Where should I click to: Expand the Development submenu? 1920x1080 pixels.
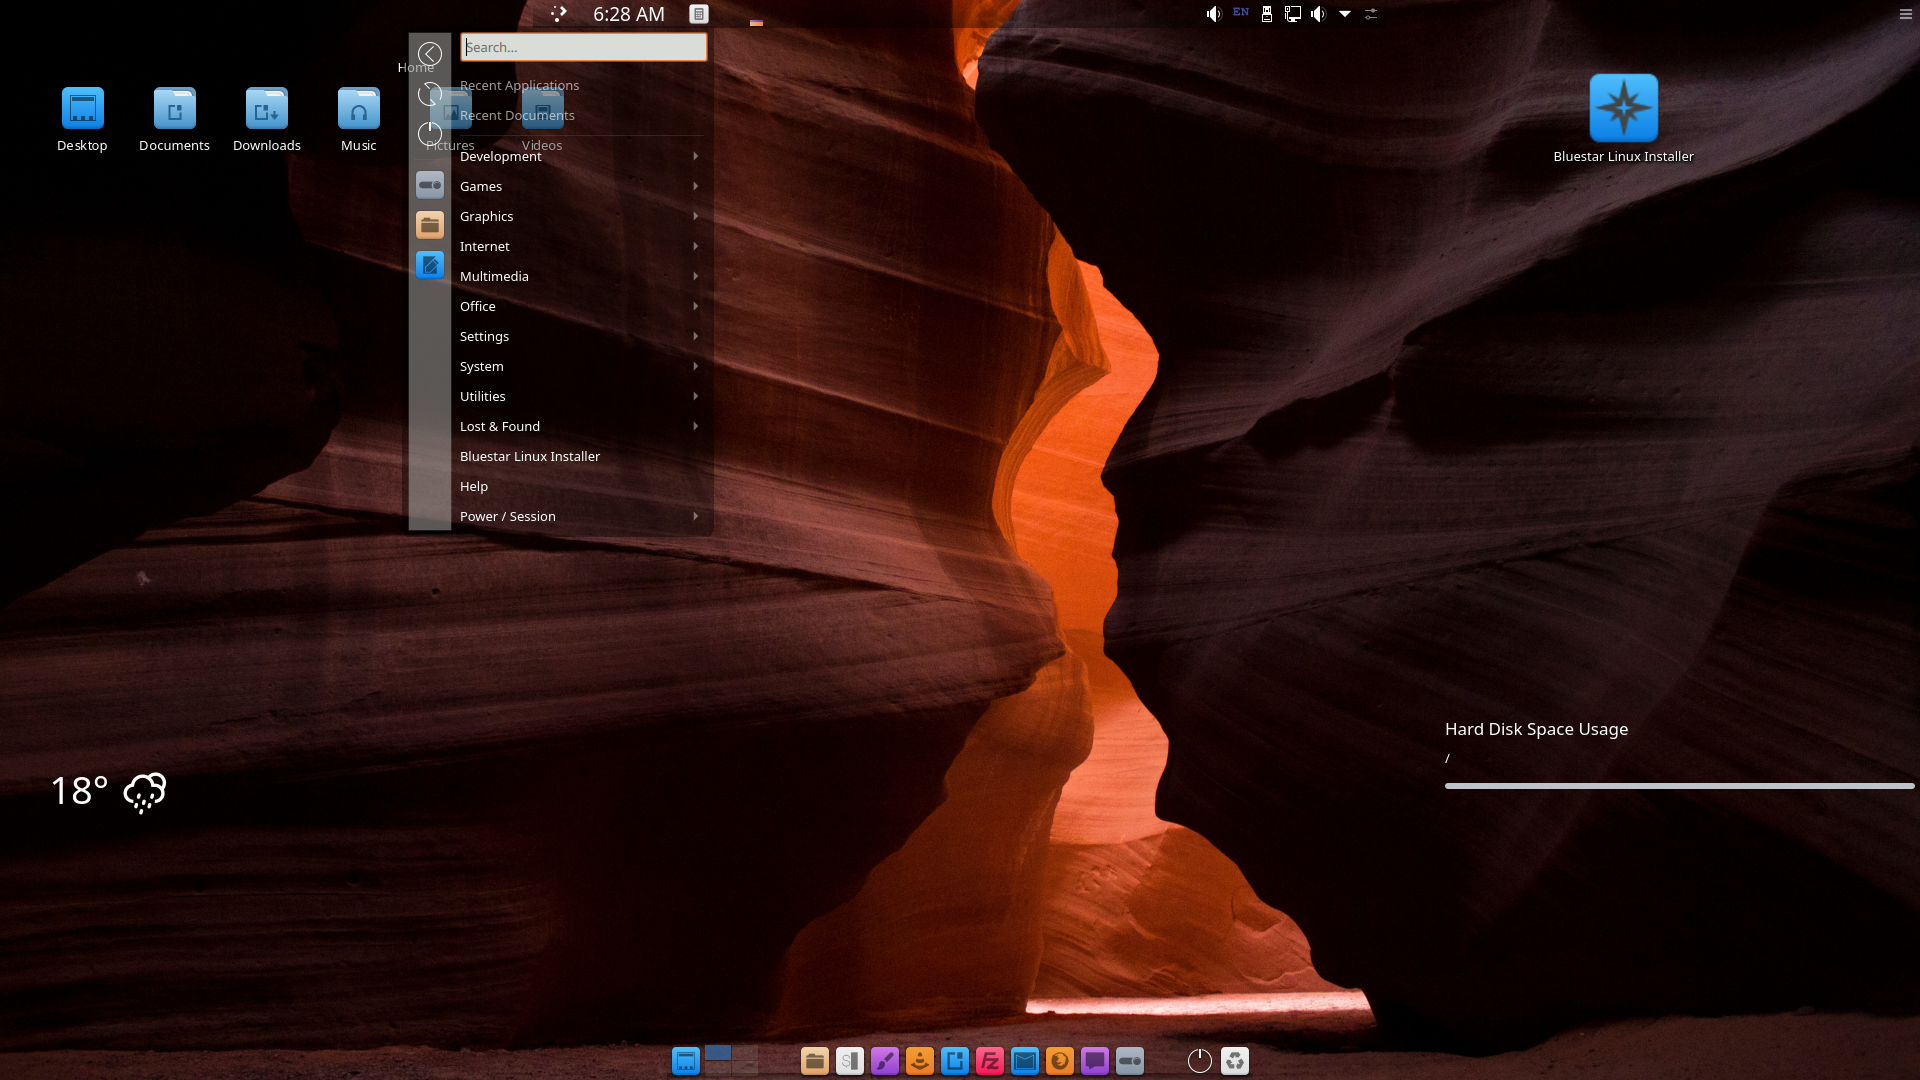(580, 156)
